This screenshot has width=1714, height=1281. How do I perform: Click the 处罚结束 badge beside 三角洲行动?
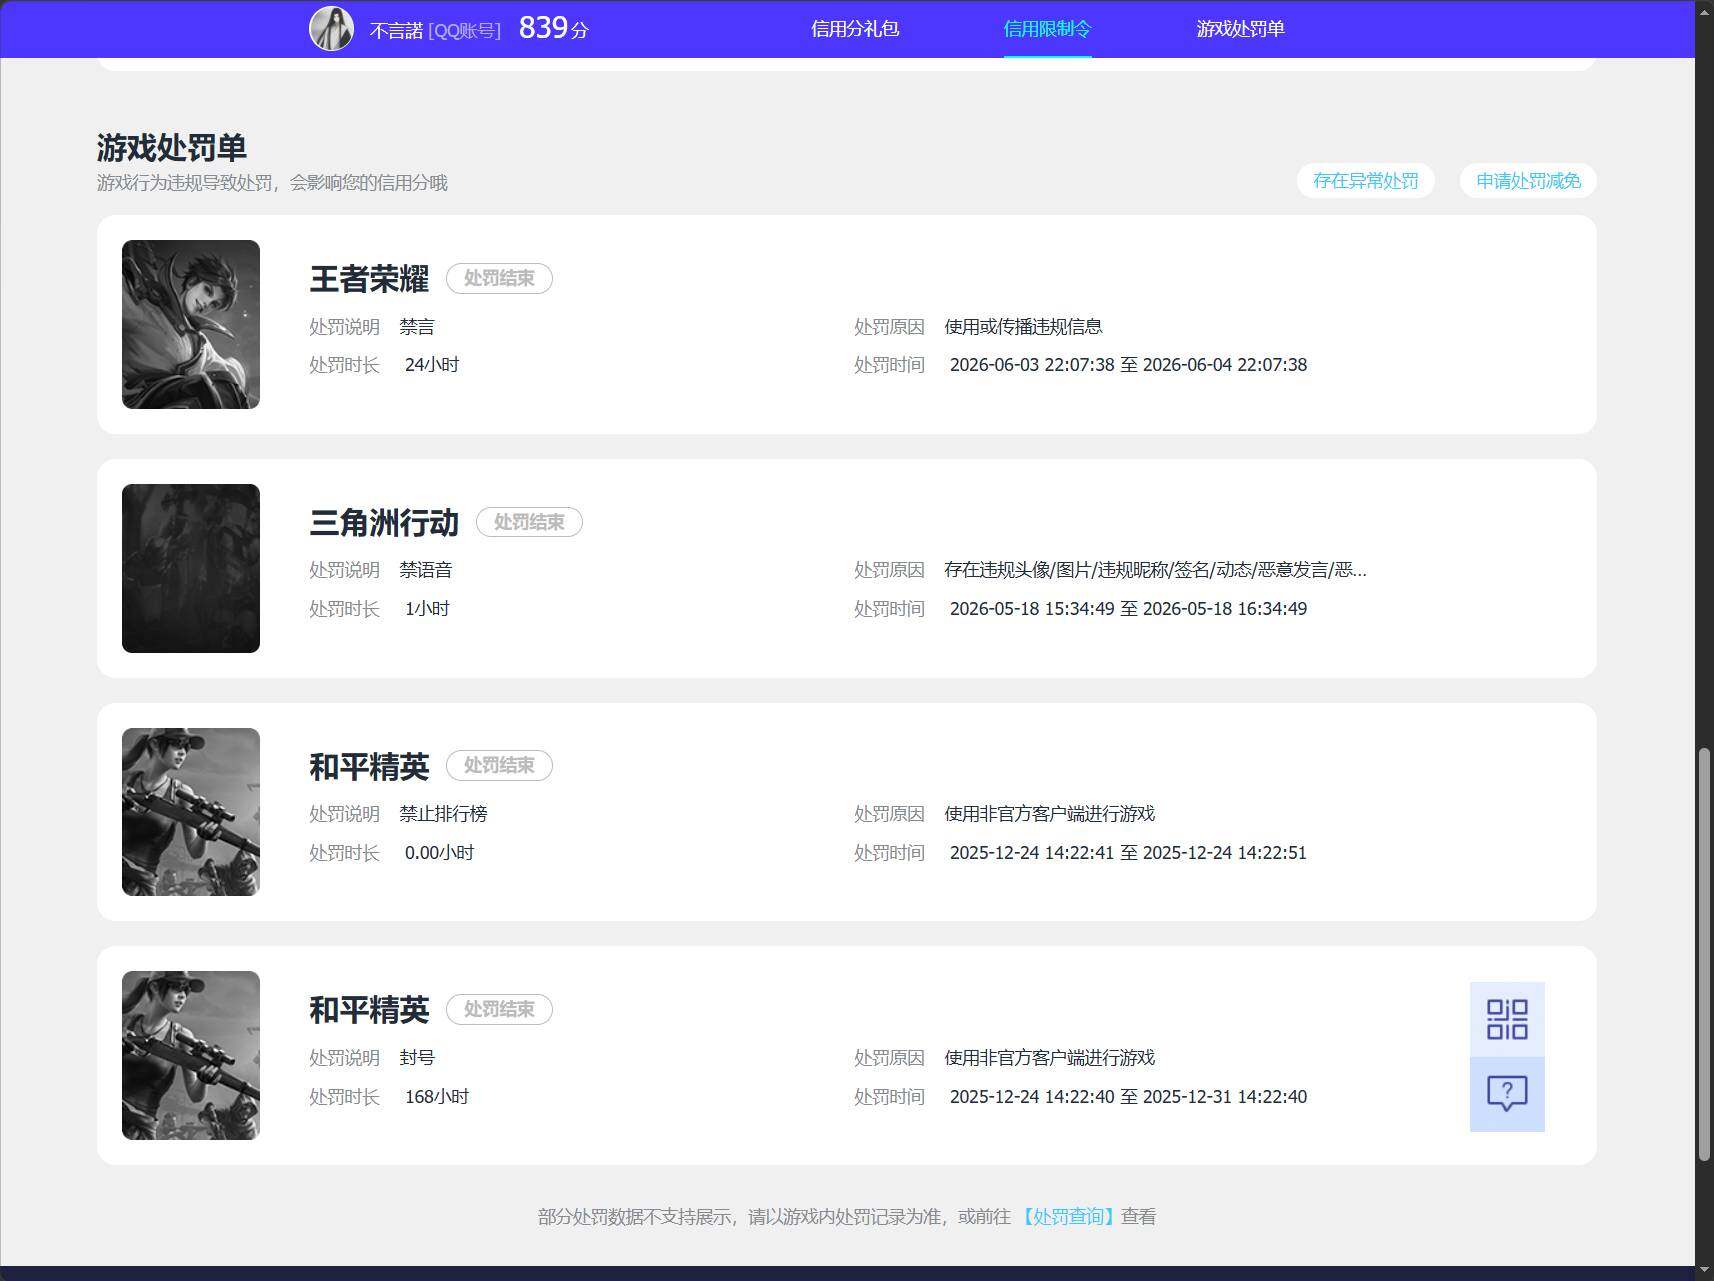[x=529, y=522]
